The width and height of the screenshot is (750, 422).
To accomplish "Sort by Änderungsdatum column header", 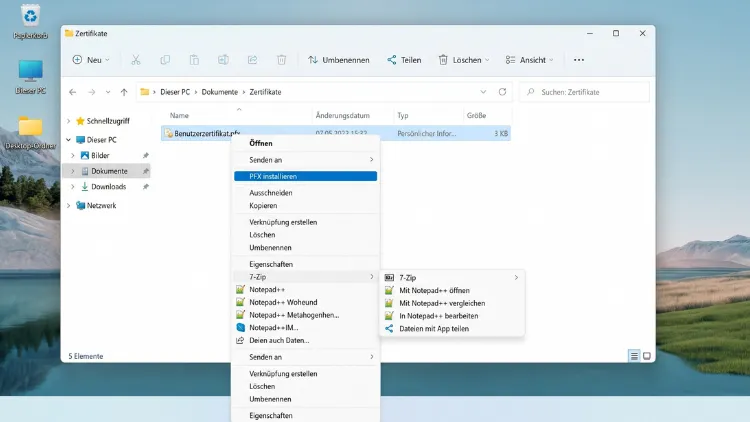I will pos(342,115).
